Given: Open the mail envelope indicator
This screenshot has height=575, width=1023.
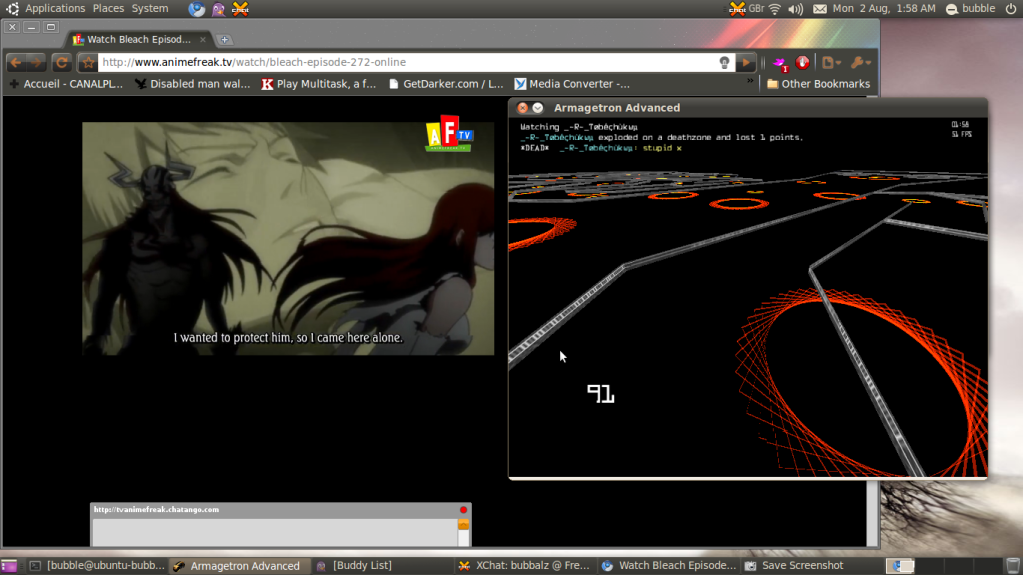Looking at the screenshot, I should pos(820,9).
